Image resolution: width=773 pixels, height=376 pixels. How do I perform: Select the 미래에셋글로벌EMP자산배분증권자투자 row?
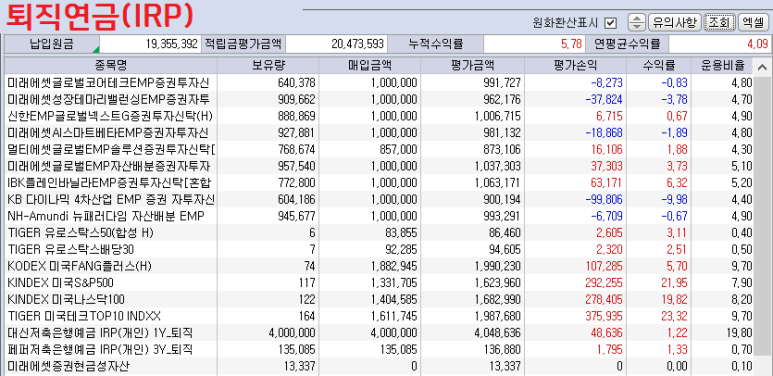coord(379,166)
